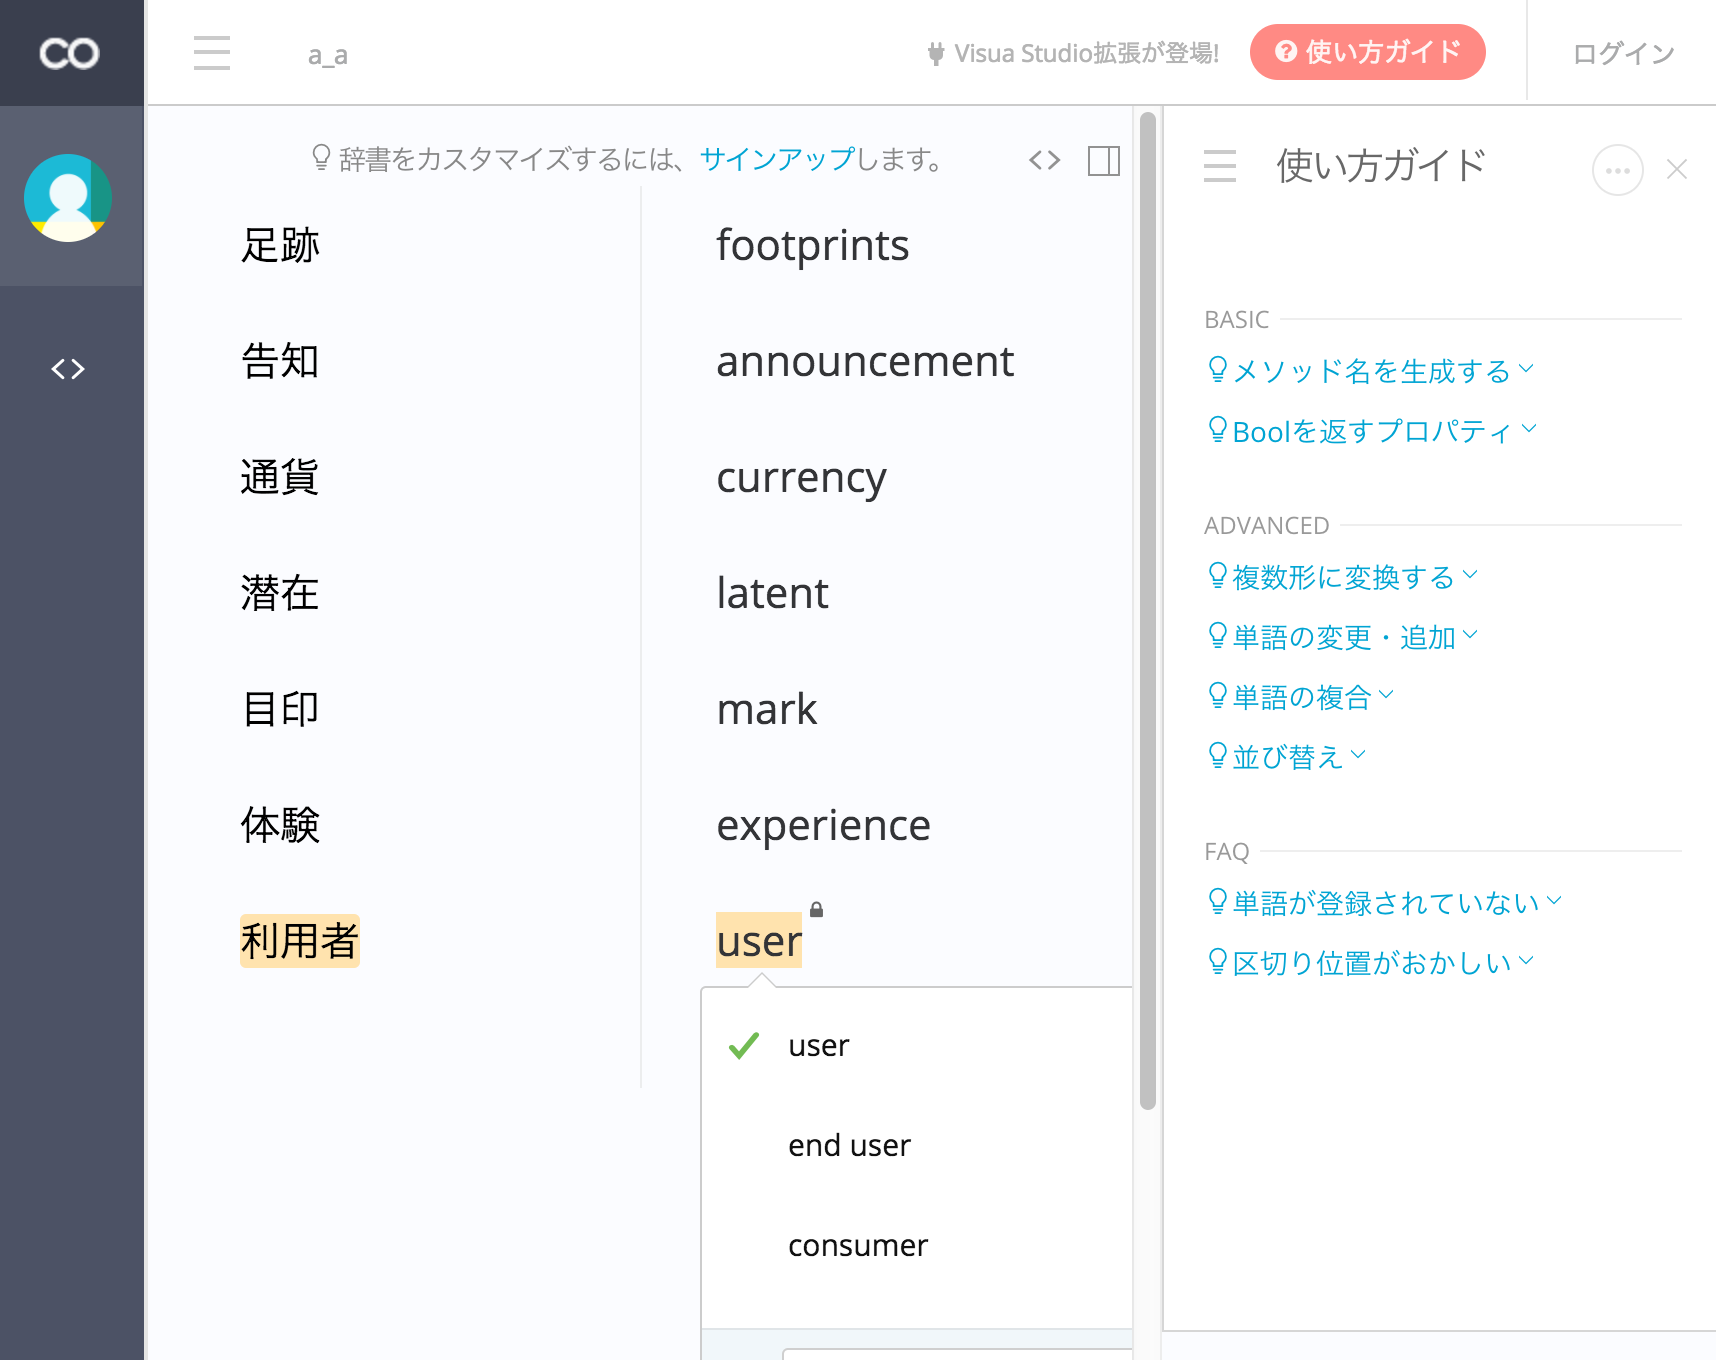Image resolution: width=1716 pixels, height=1360 pixels.
Task: Click the code brackets icon in sidebar
Action: 68,369
